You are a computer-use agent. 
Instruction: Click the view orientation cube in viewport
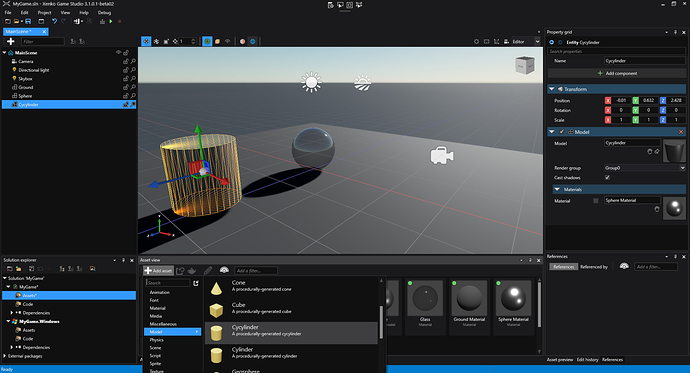[x=525, y=66]
